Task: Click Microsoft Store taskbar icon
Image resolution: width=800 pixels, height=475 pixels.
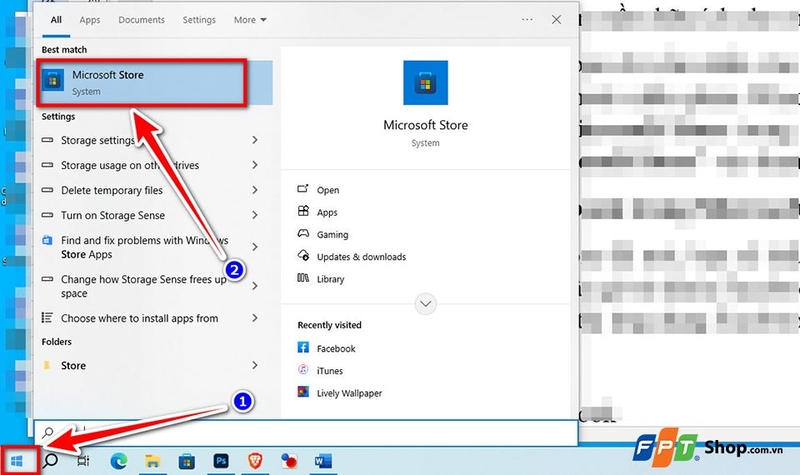Action: click(x=187, y=462)
